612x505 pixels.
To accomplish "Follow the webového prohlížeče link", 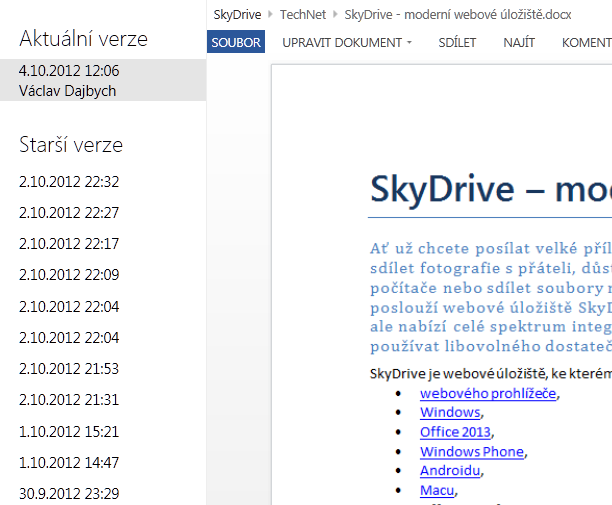I will click(x=488, y=393).
